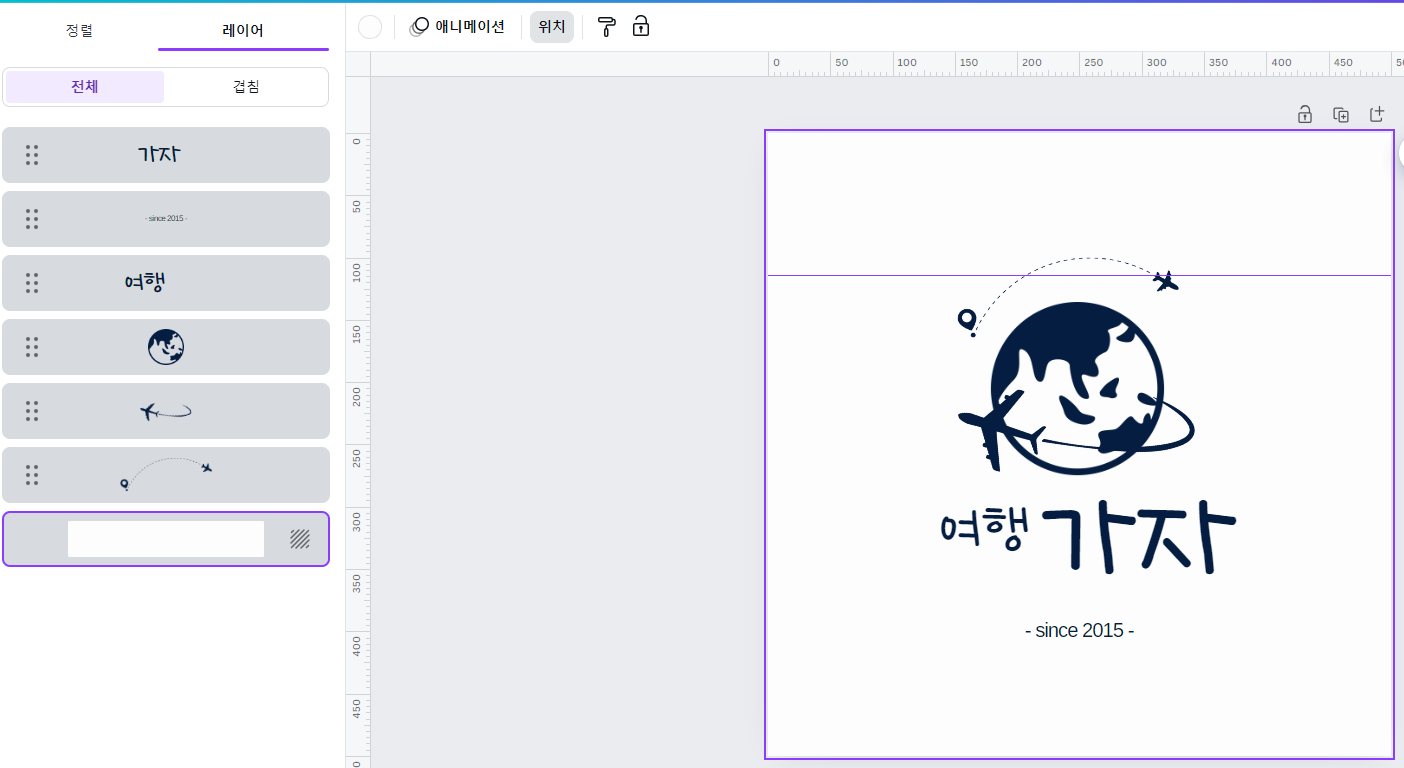Select the dotted flight path layer
The image size is (1404, 768).
166,475
